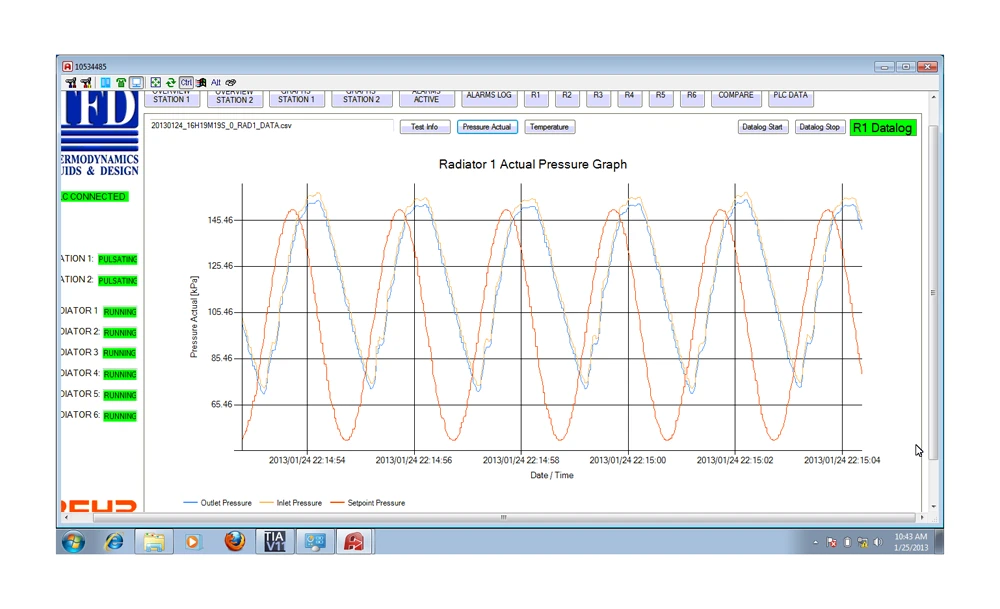This screenshot has height=609, width=1000.
Task: Show the Temperature graph
Action: (549, 127)
